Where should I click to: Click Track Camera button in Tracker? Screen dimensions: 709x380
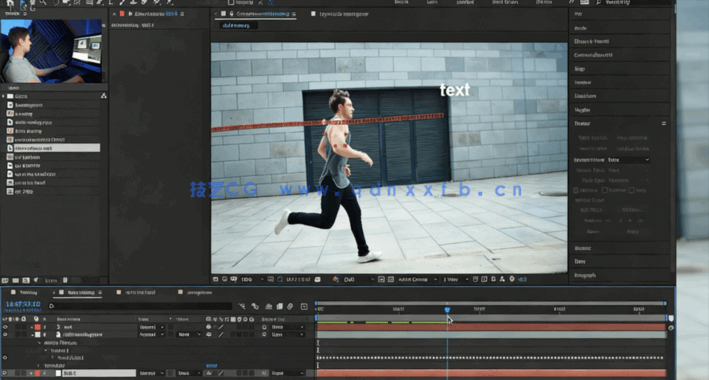pyautogui.click(x=593, y=138)
